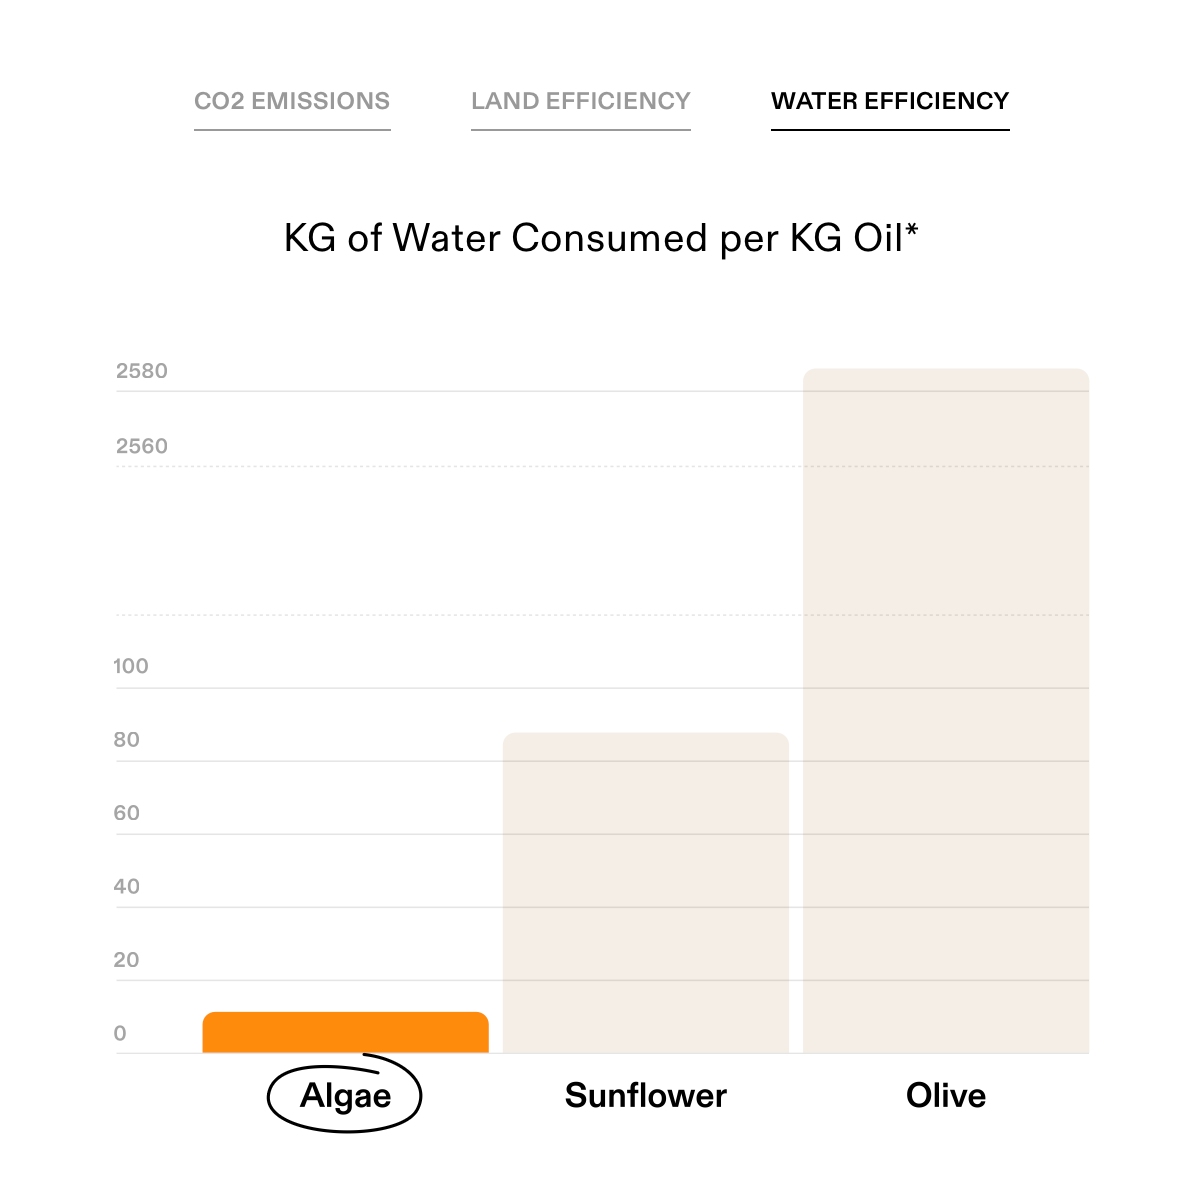Select the circled Algae label
1202x1202 pixels.
click(x=345, y=1095)
